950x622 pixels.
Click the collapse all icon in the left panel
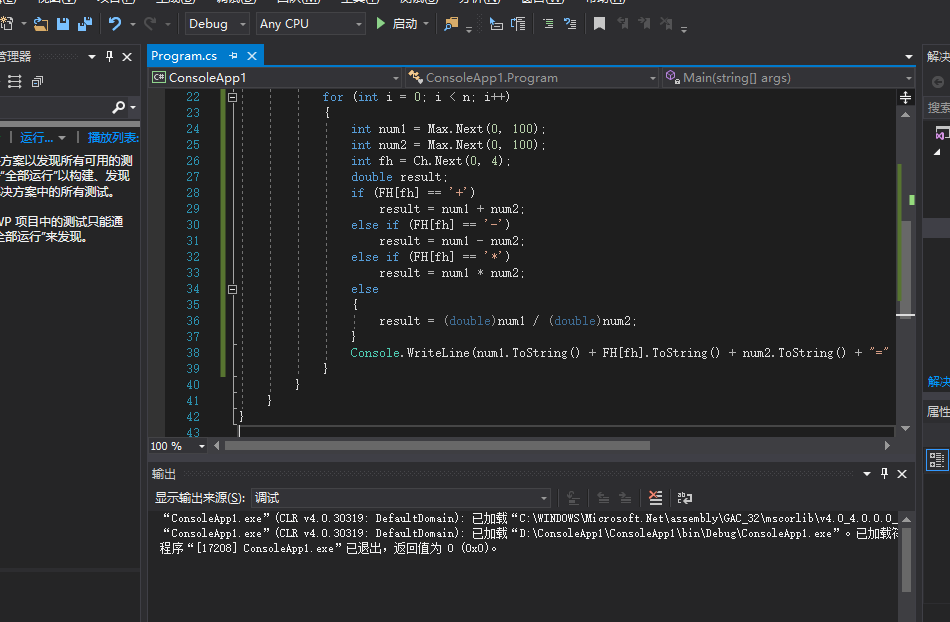(x=38, y=82)
